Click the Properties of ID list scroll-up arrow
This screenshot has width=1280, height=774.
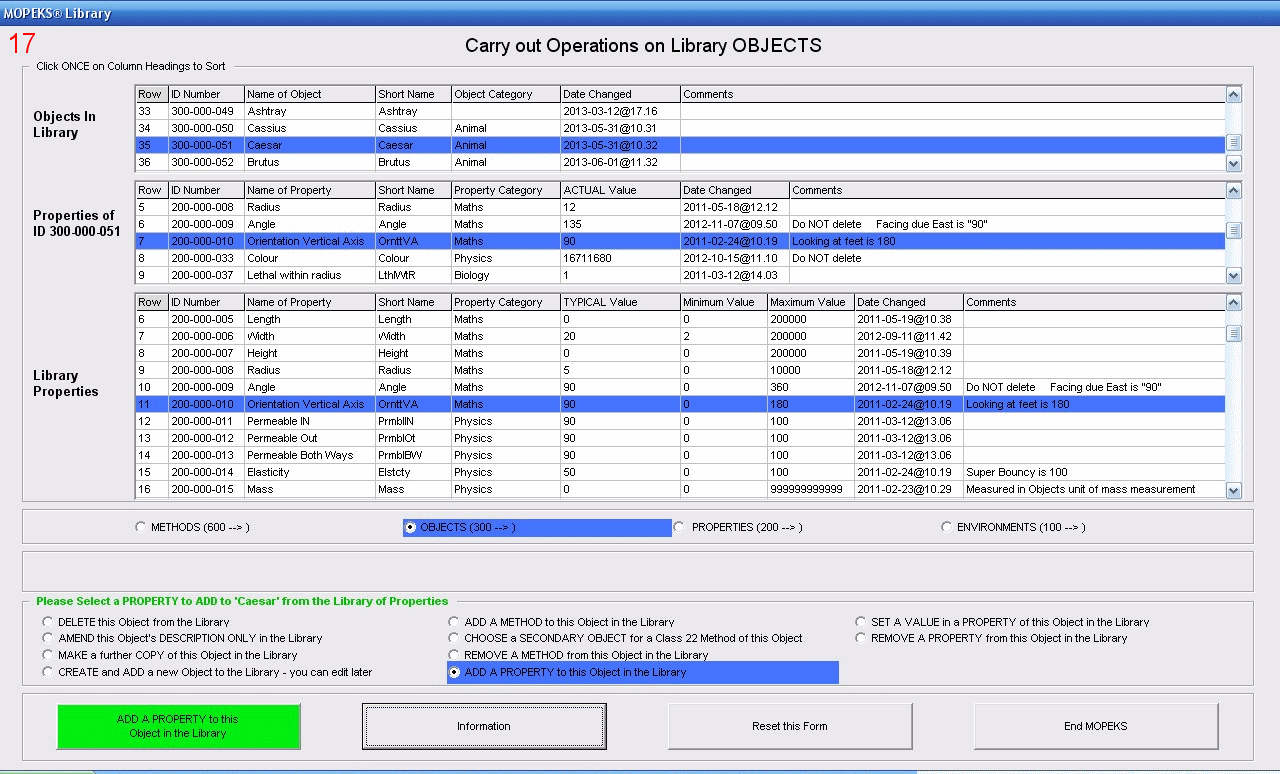pos(1234,190)
